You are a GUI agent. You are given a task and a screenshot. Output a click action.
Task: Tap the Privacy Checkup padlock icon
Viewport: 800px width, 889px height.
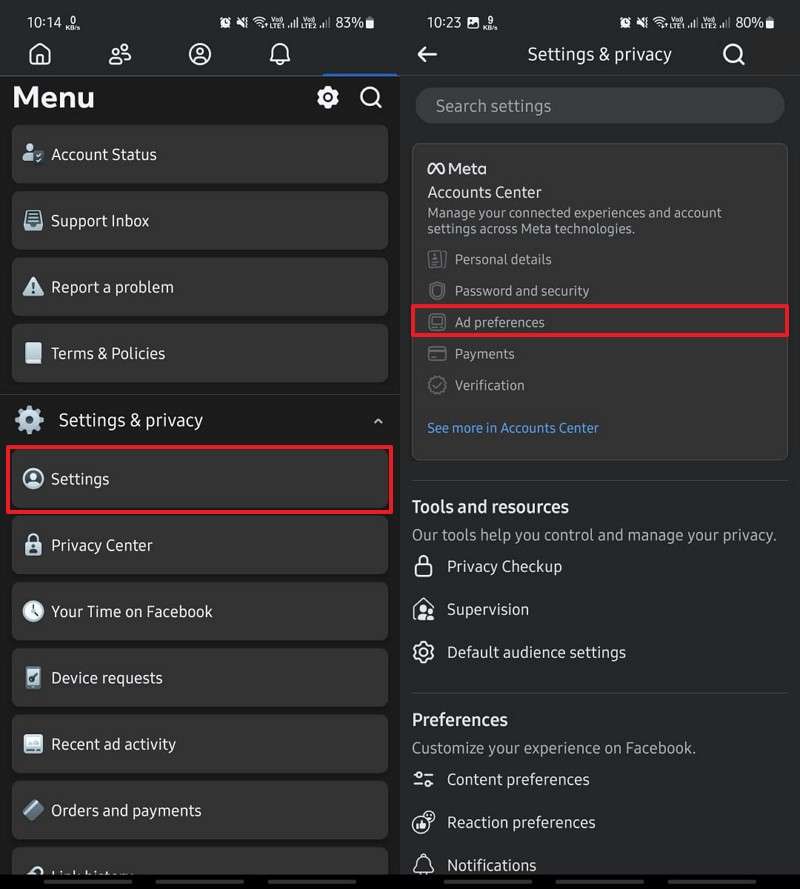pyautogui.click(x=424, y=566)
